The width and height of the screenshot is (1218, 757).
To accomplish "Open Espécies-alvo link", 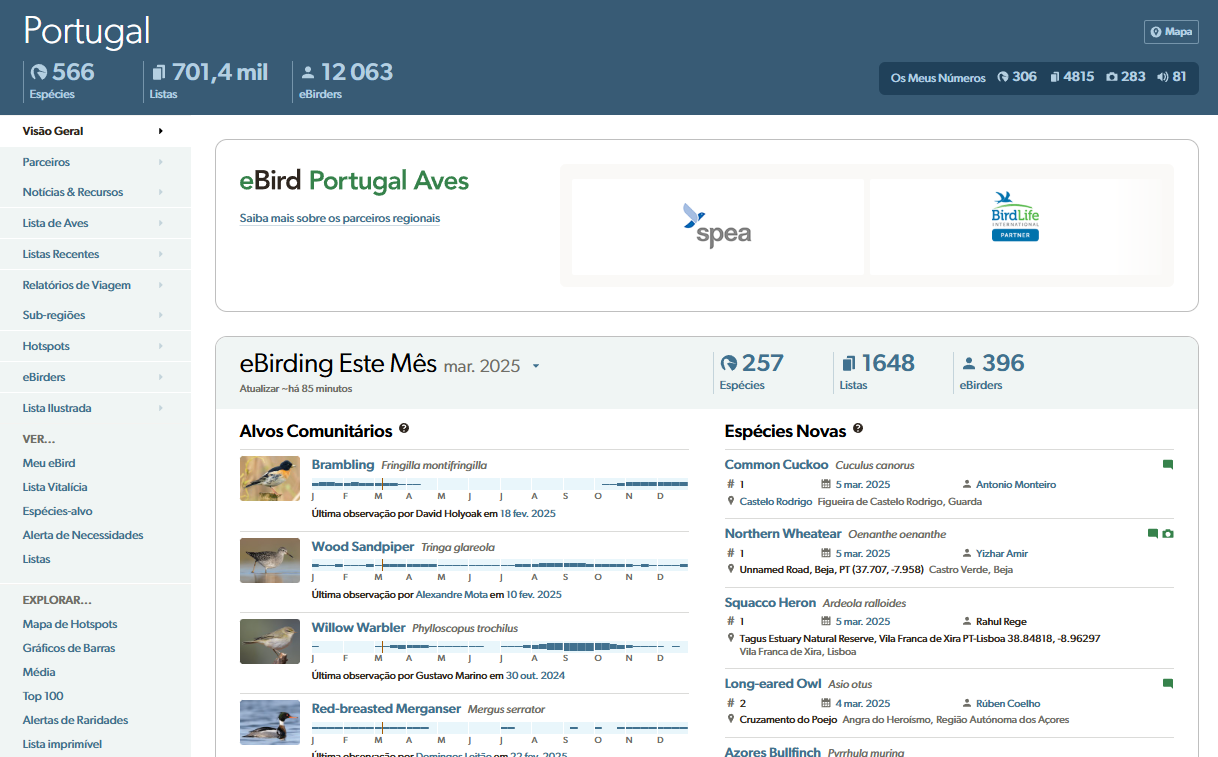I will click(x=58, y=511).
